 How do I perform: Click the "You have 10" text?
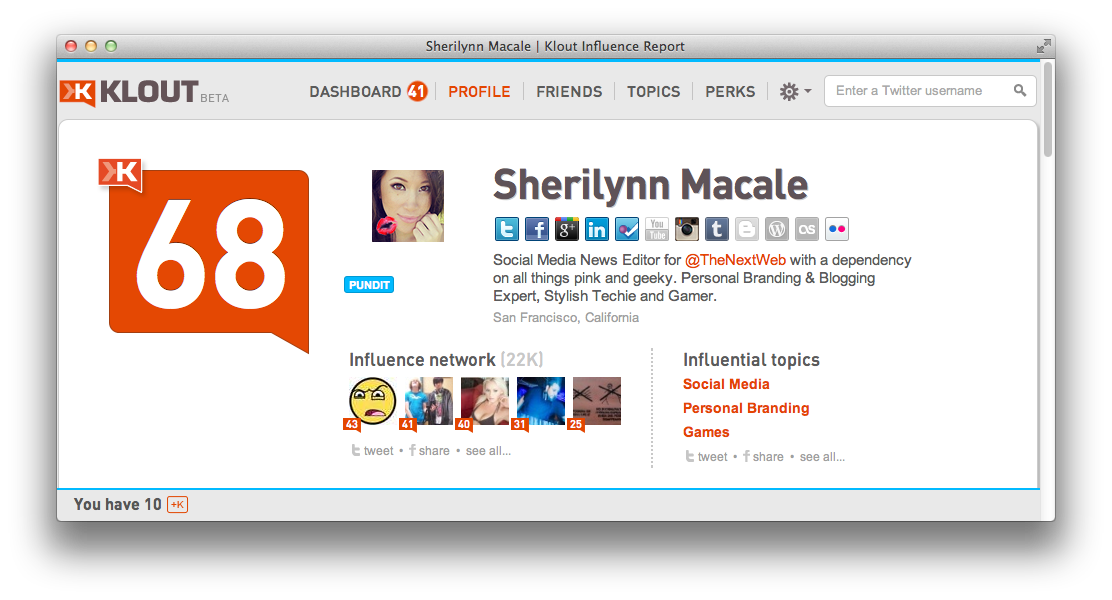(x=118, y=504)
